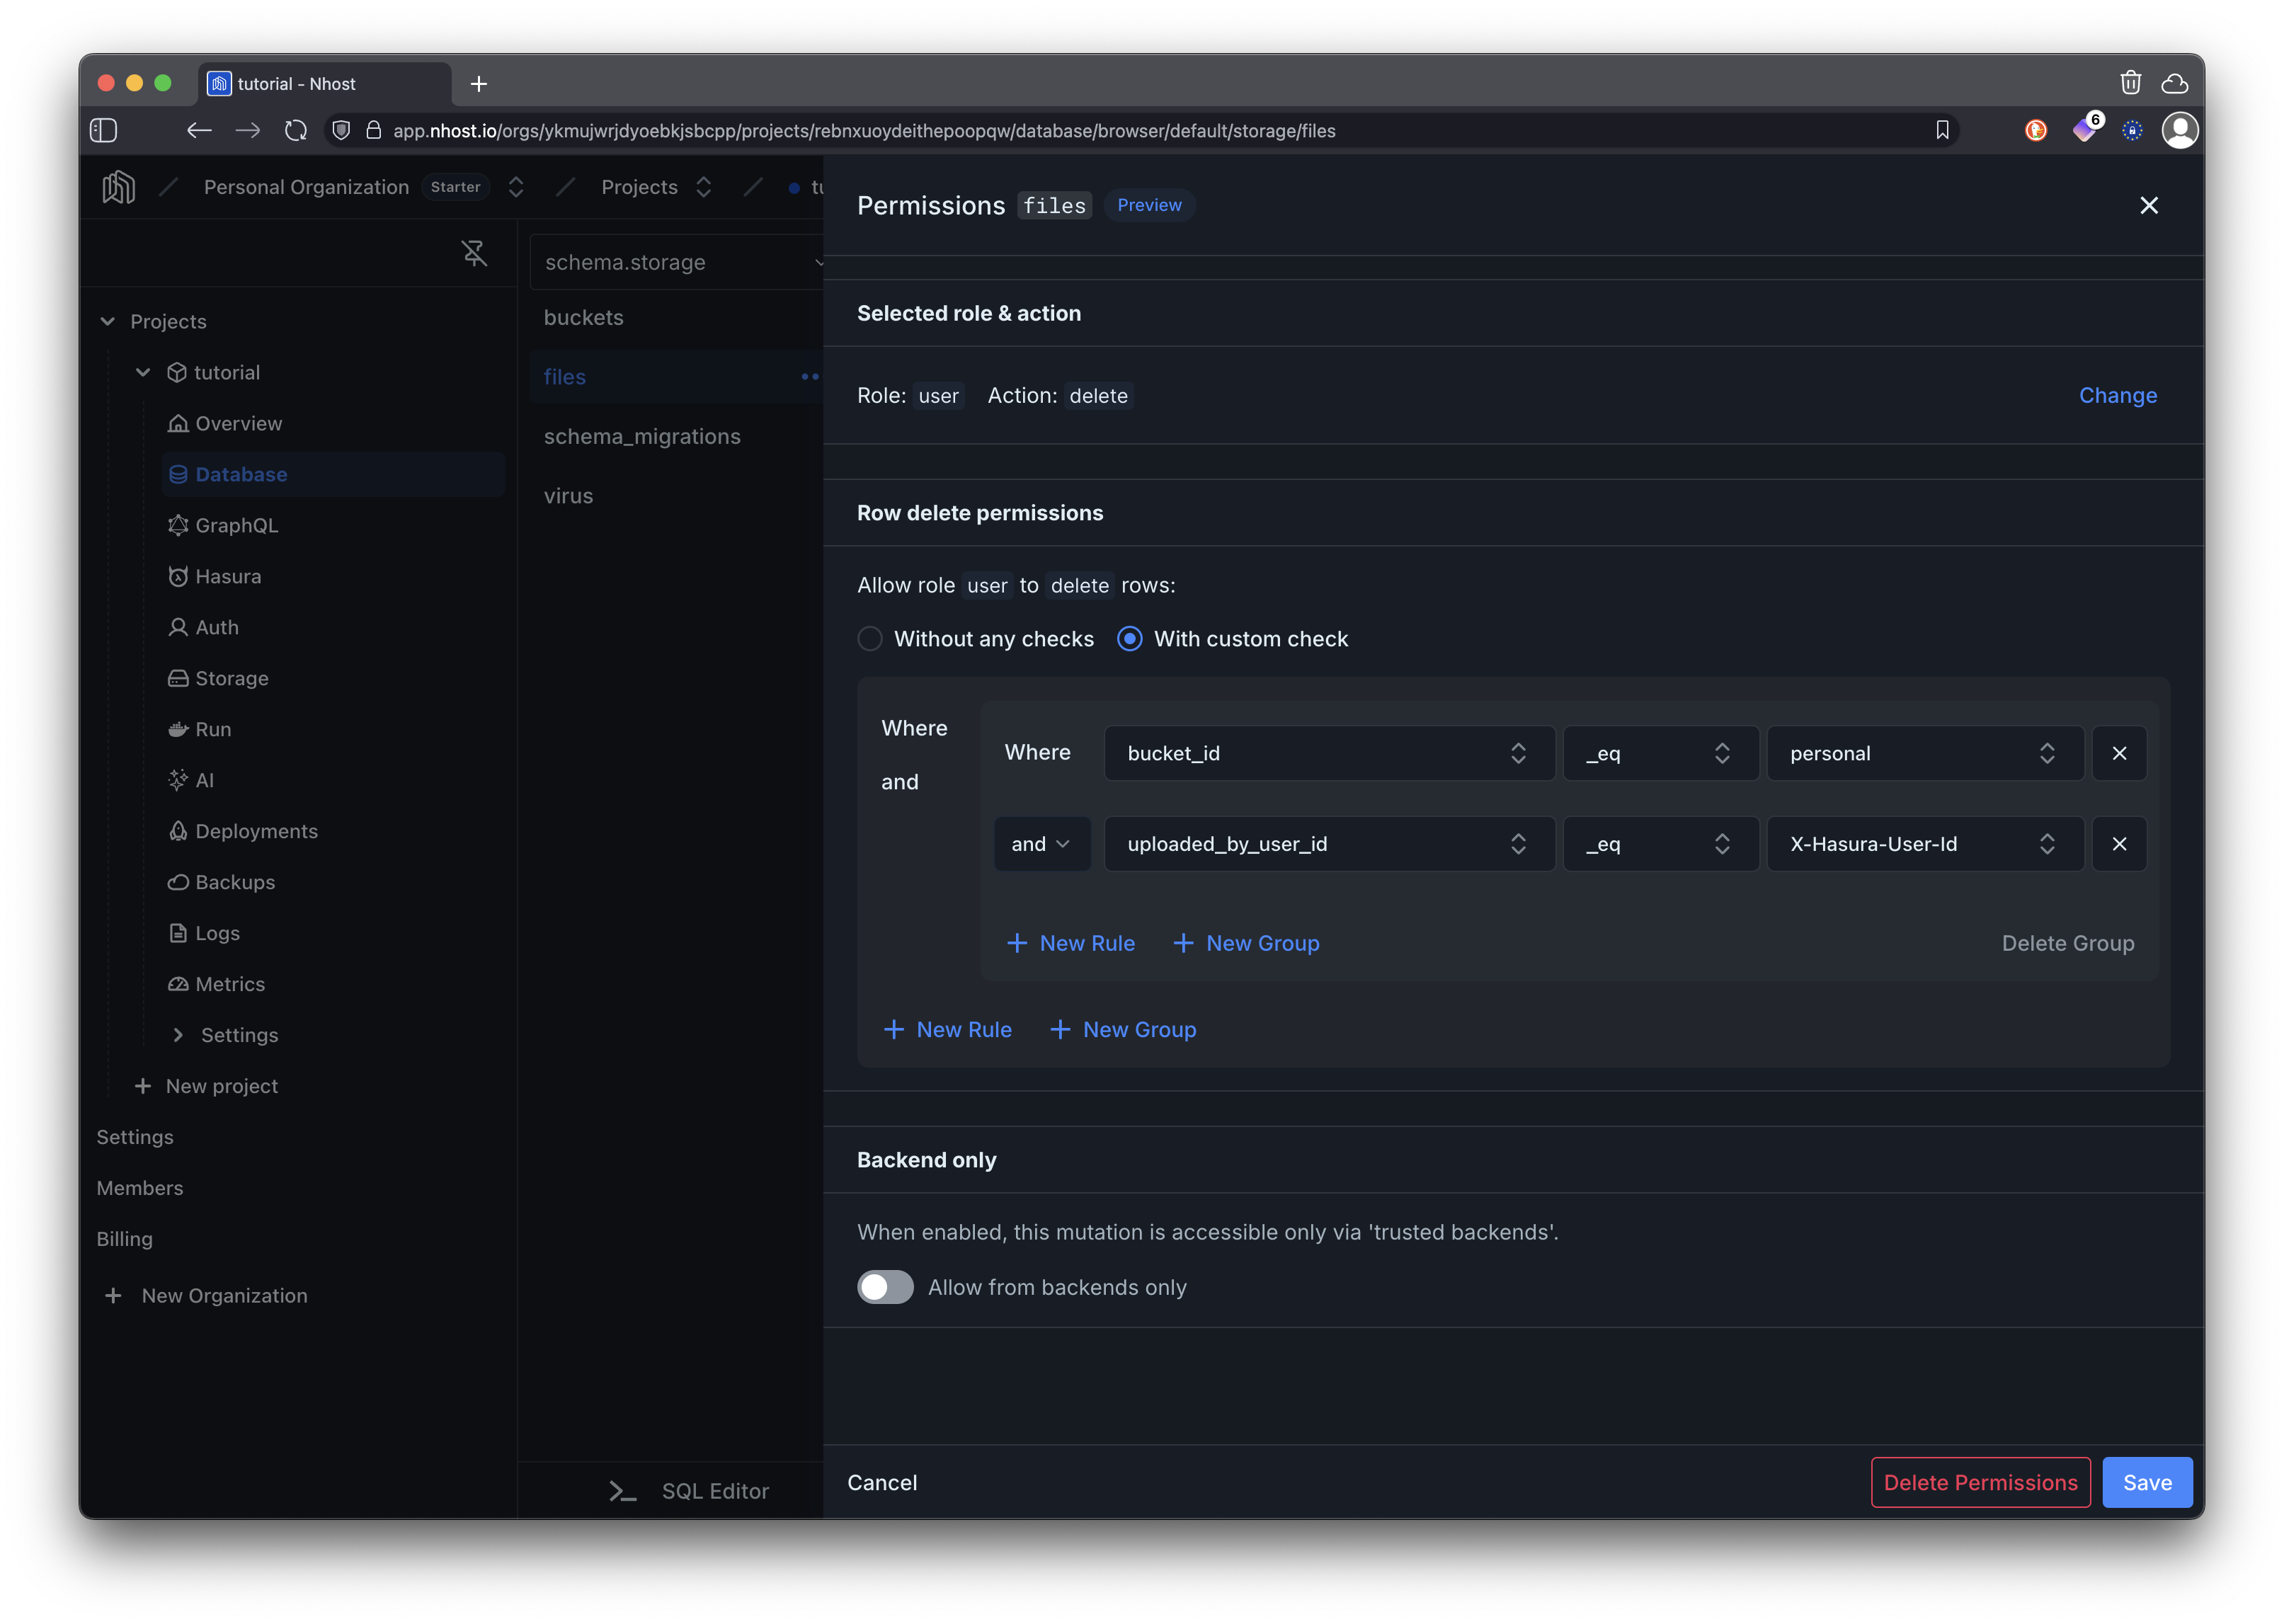Open the SQL Editor

pos(715,1490)
